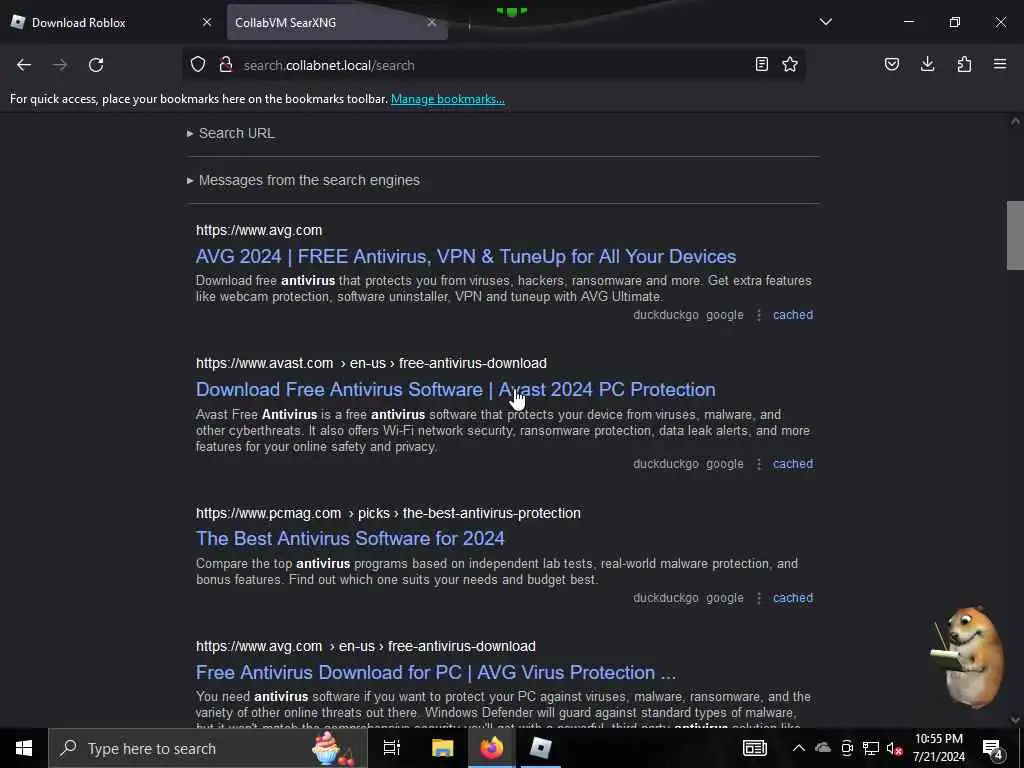Open options dots on PCMag result
The height and width of the screenshot is (768, 1024).
(759, 598)
